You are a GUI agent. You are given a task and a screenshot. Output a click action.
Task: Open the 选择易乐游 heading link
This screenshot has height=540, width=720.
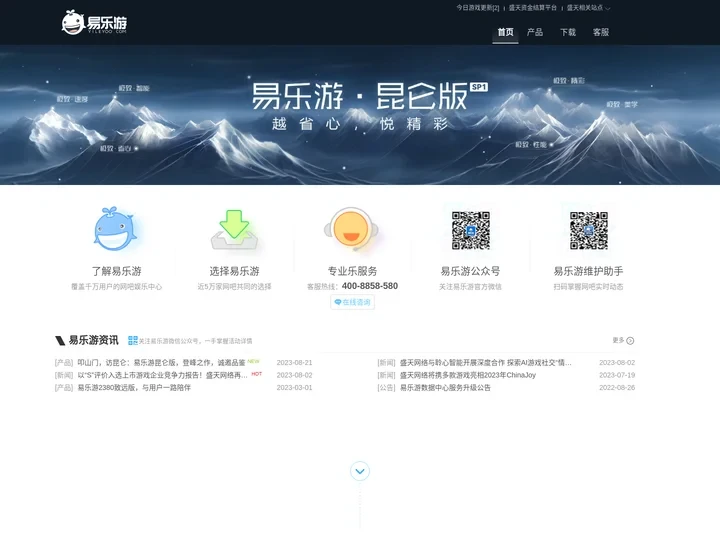tap(234, 271)
